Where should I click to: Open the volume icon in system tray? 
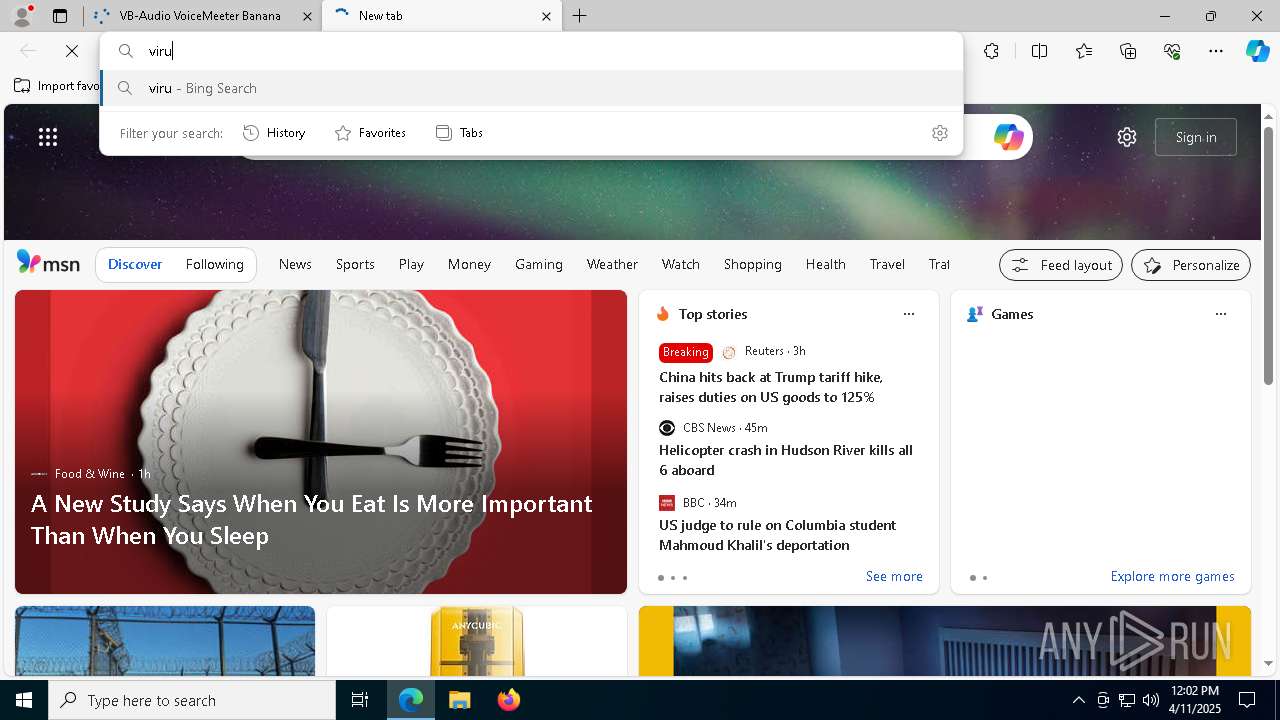tap(1151, 700)
